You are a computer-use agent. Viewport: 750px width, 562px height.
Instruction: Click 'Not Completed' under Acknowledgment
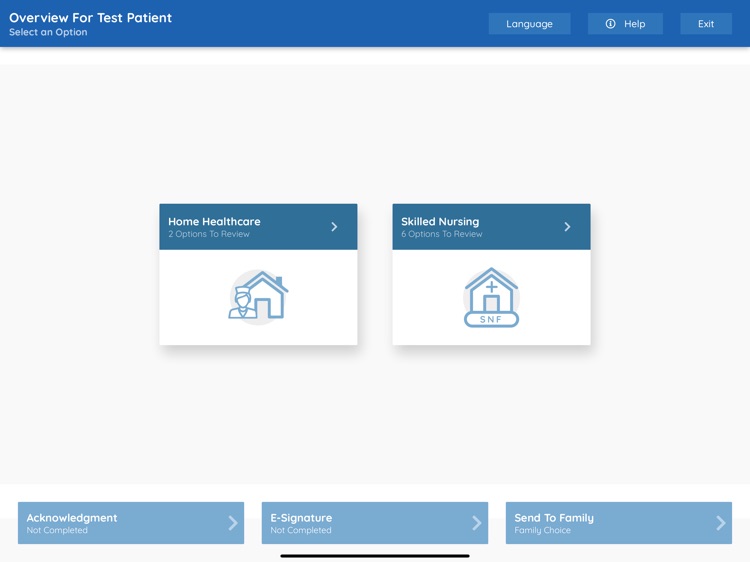(x=57, y=530)
